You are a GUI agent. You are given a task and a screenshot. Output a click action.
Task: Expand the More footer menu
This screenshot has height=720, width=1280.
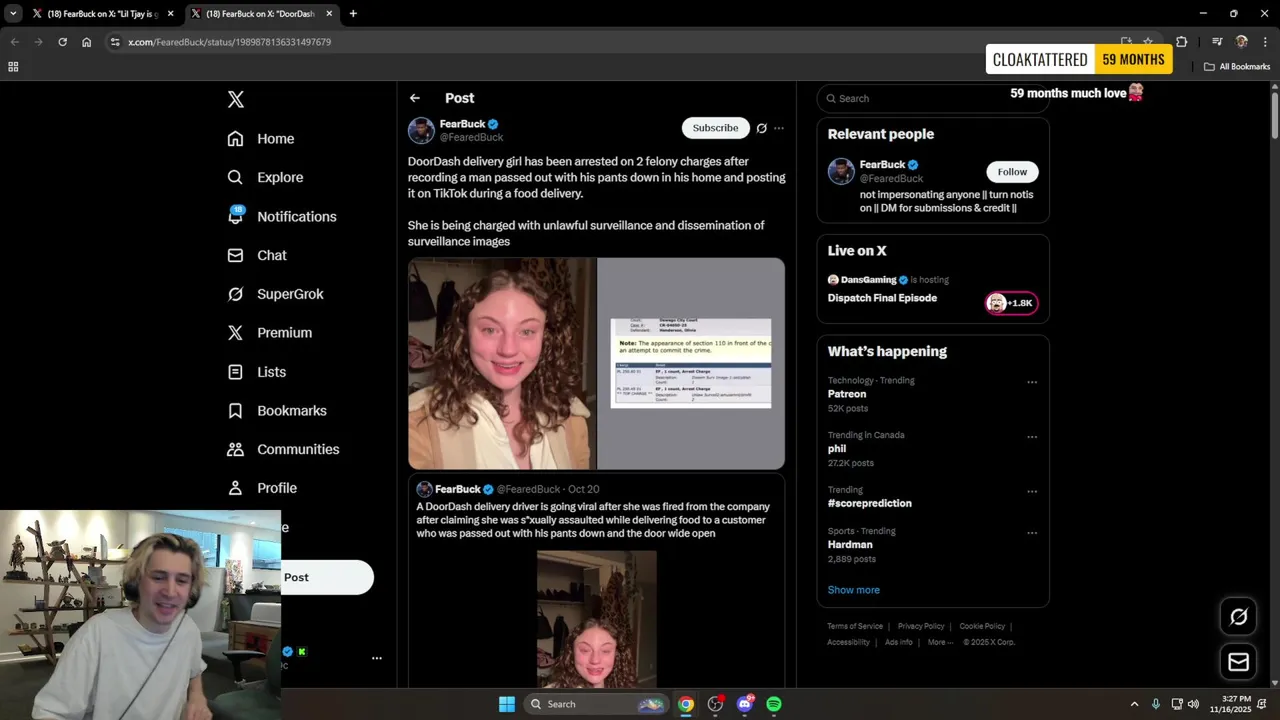pyautogui.click(x=940, y=642)
